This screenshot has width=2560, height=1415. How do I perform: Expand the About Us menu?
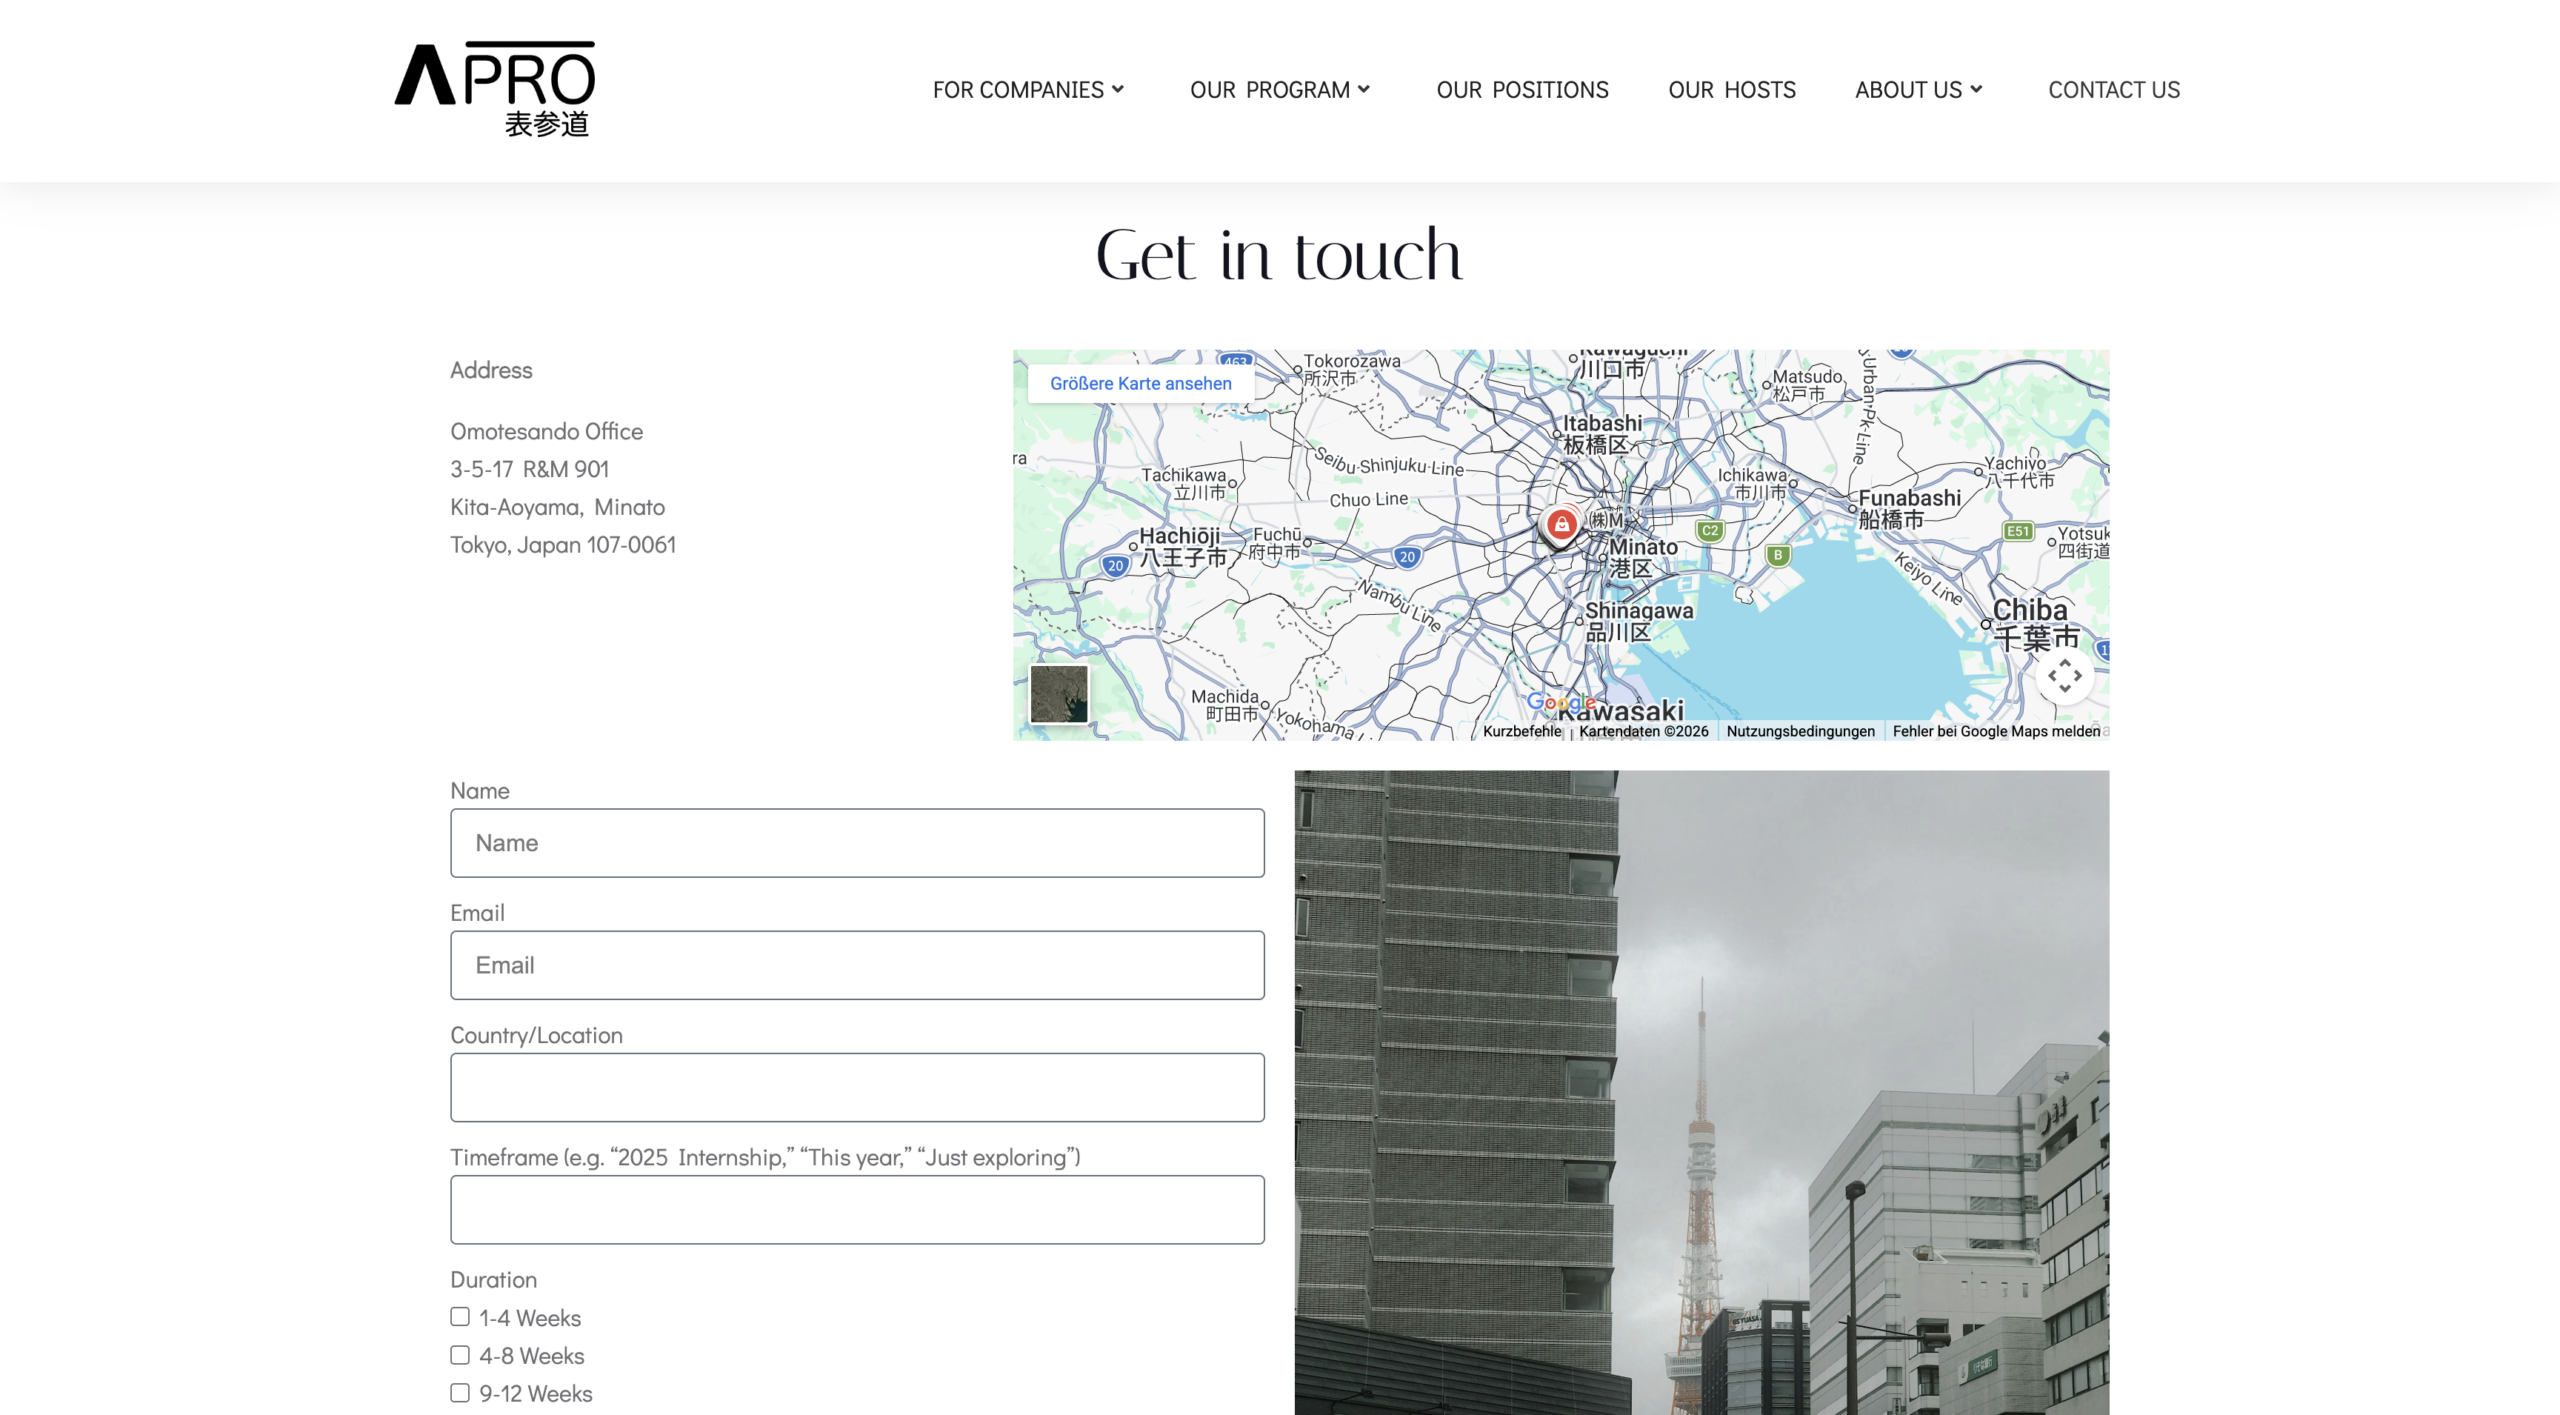pyautogui.click(x=1918, y=90)
